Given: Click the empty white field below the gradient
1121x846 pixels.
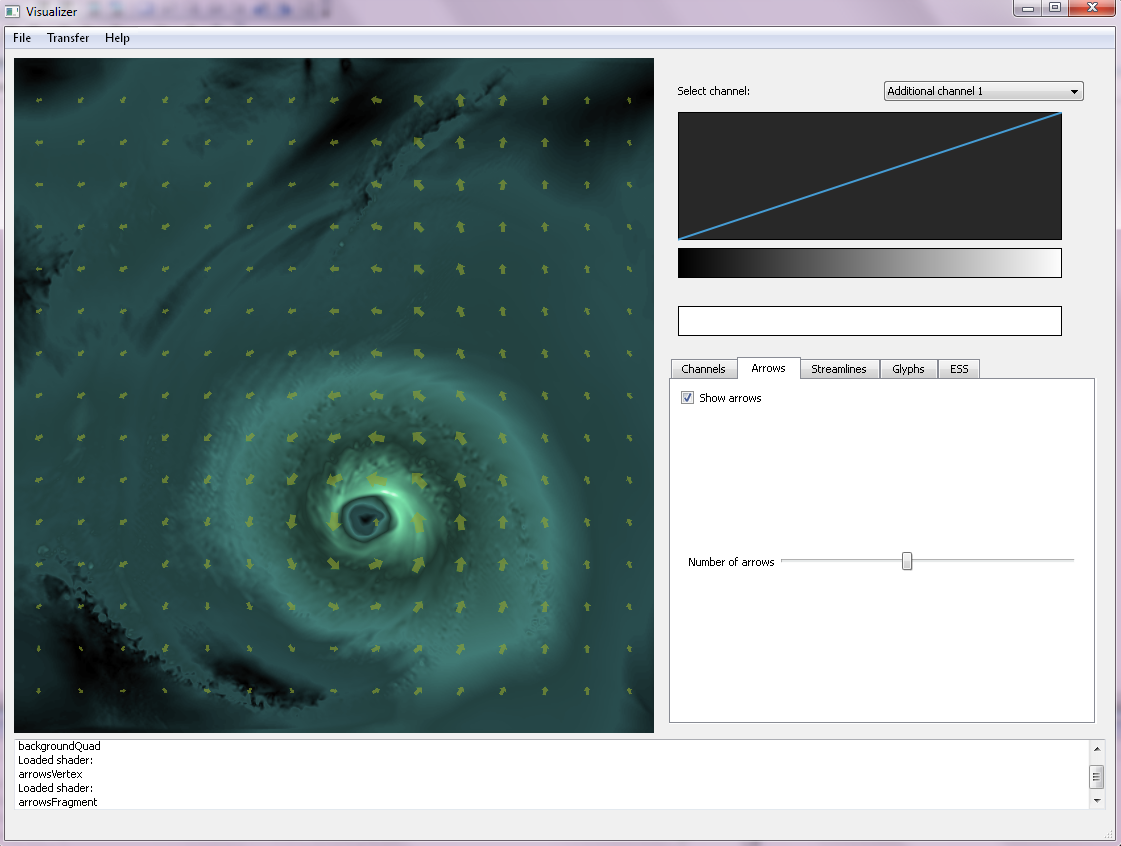Looking at the screenshot, I should click(869, 321).
